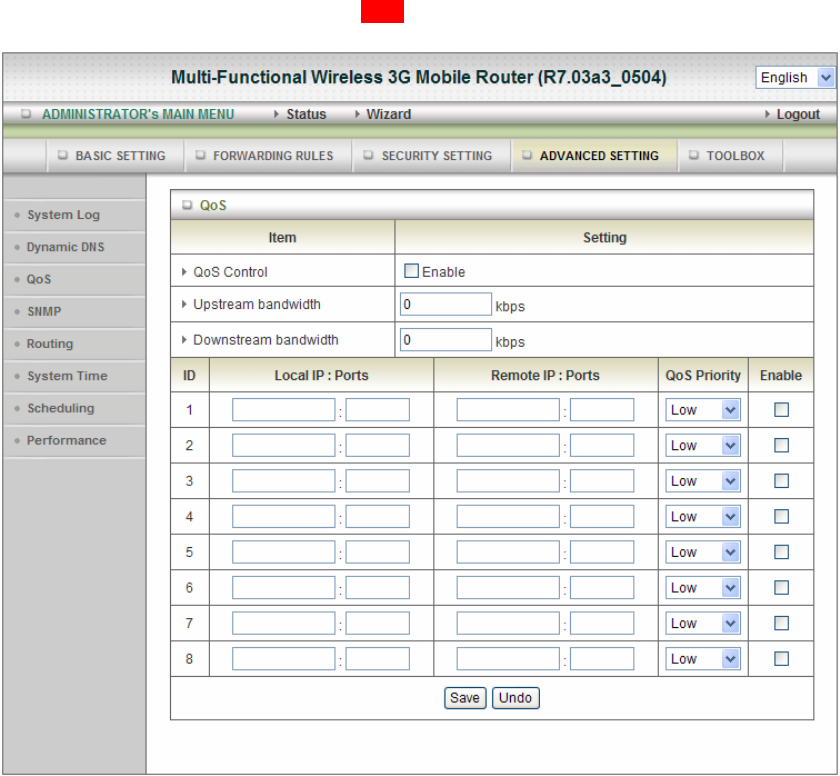
Task: Click Local IP field of rule 2
Action: tap(283, 445)
